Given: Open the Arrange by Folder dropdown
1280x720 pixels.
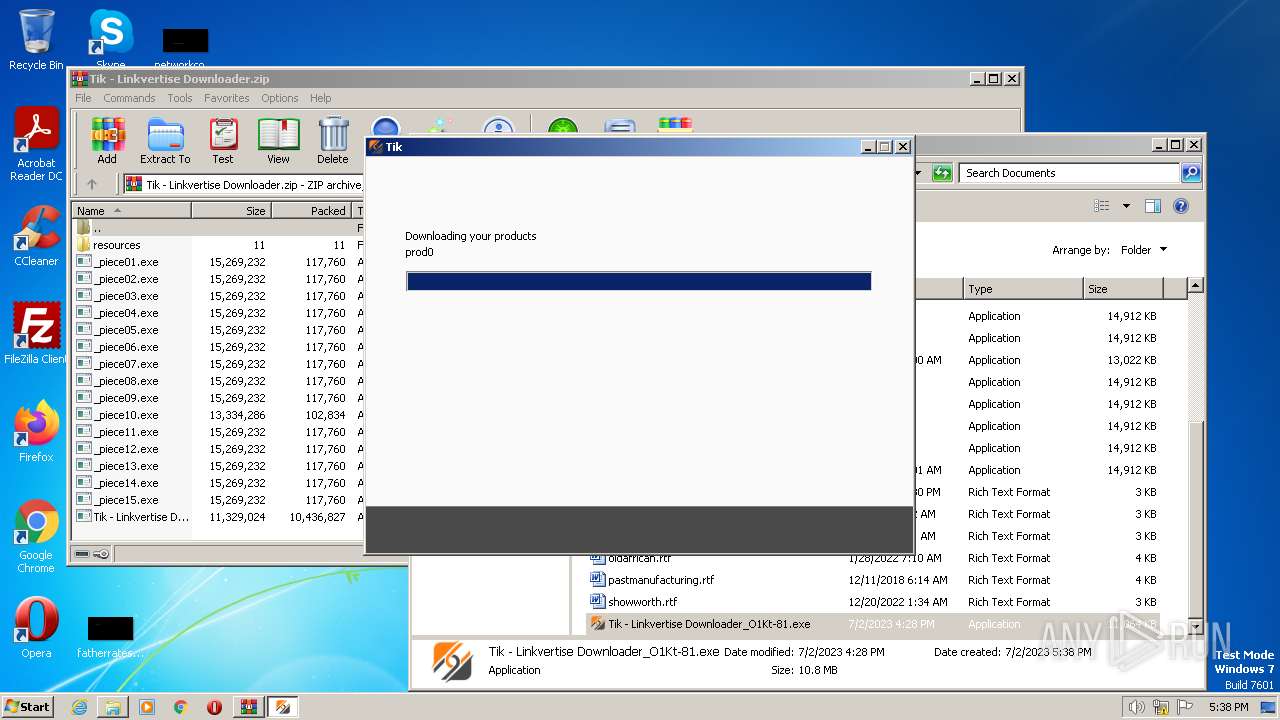Looking at the screenshot, I should point(1143,250).
